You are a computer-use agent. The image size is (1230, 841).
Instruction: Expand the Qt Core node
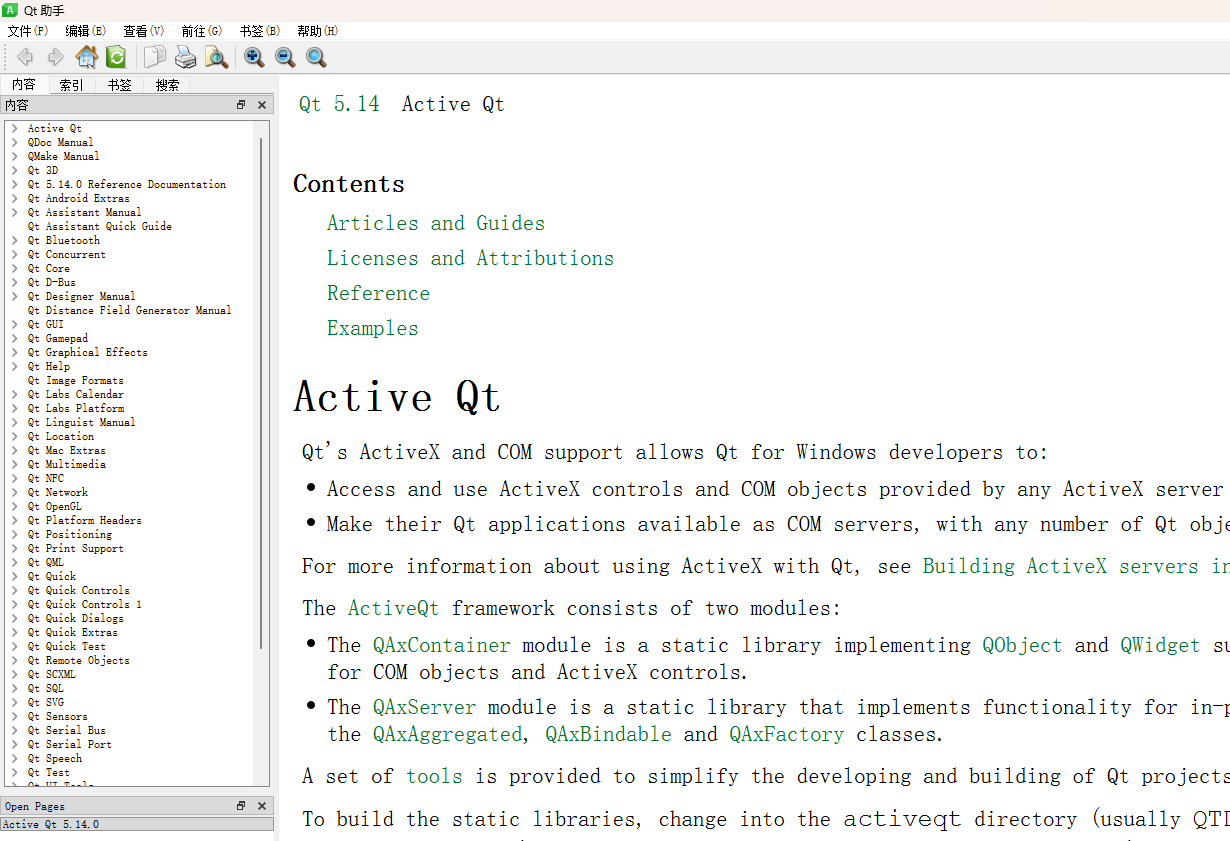tap(15, 268)
